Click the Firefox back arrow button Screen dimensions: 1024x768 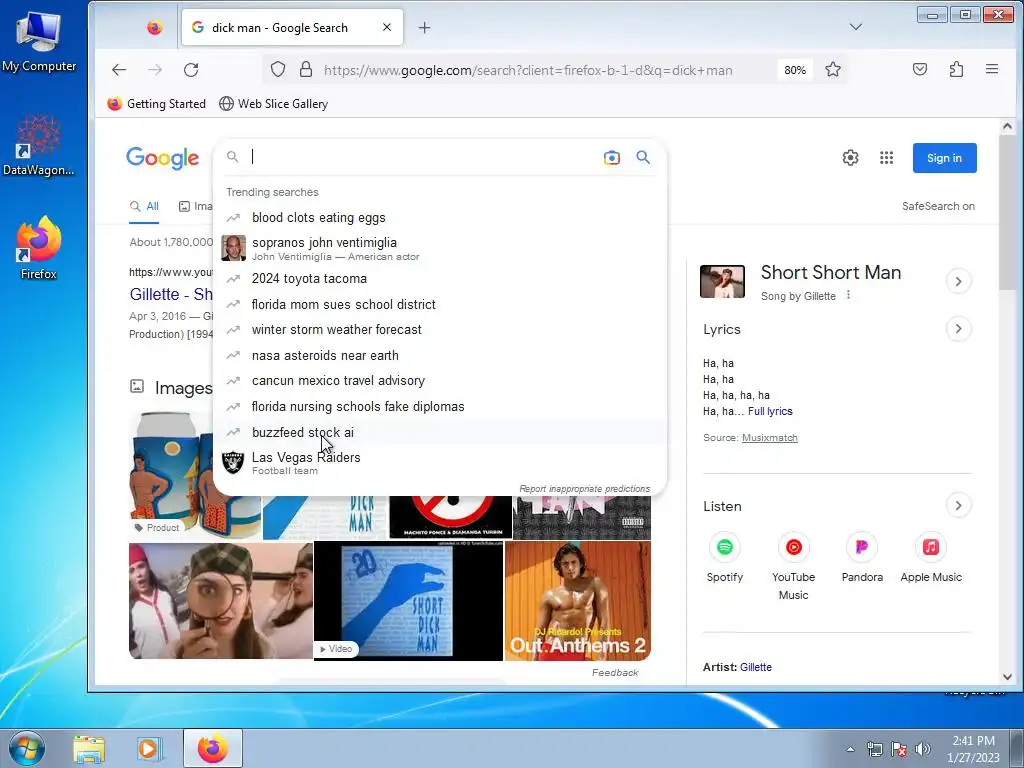tap(119, 70)
